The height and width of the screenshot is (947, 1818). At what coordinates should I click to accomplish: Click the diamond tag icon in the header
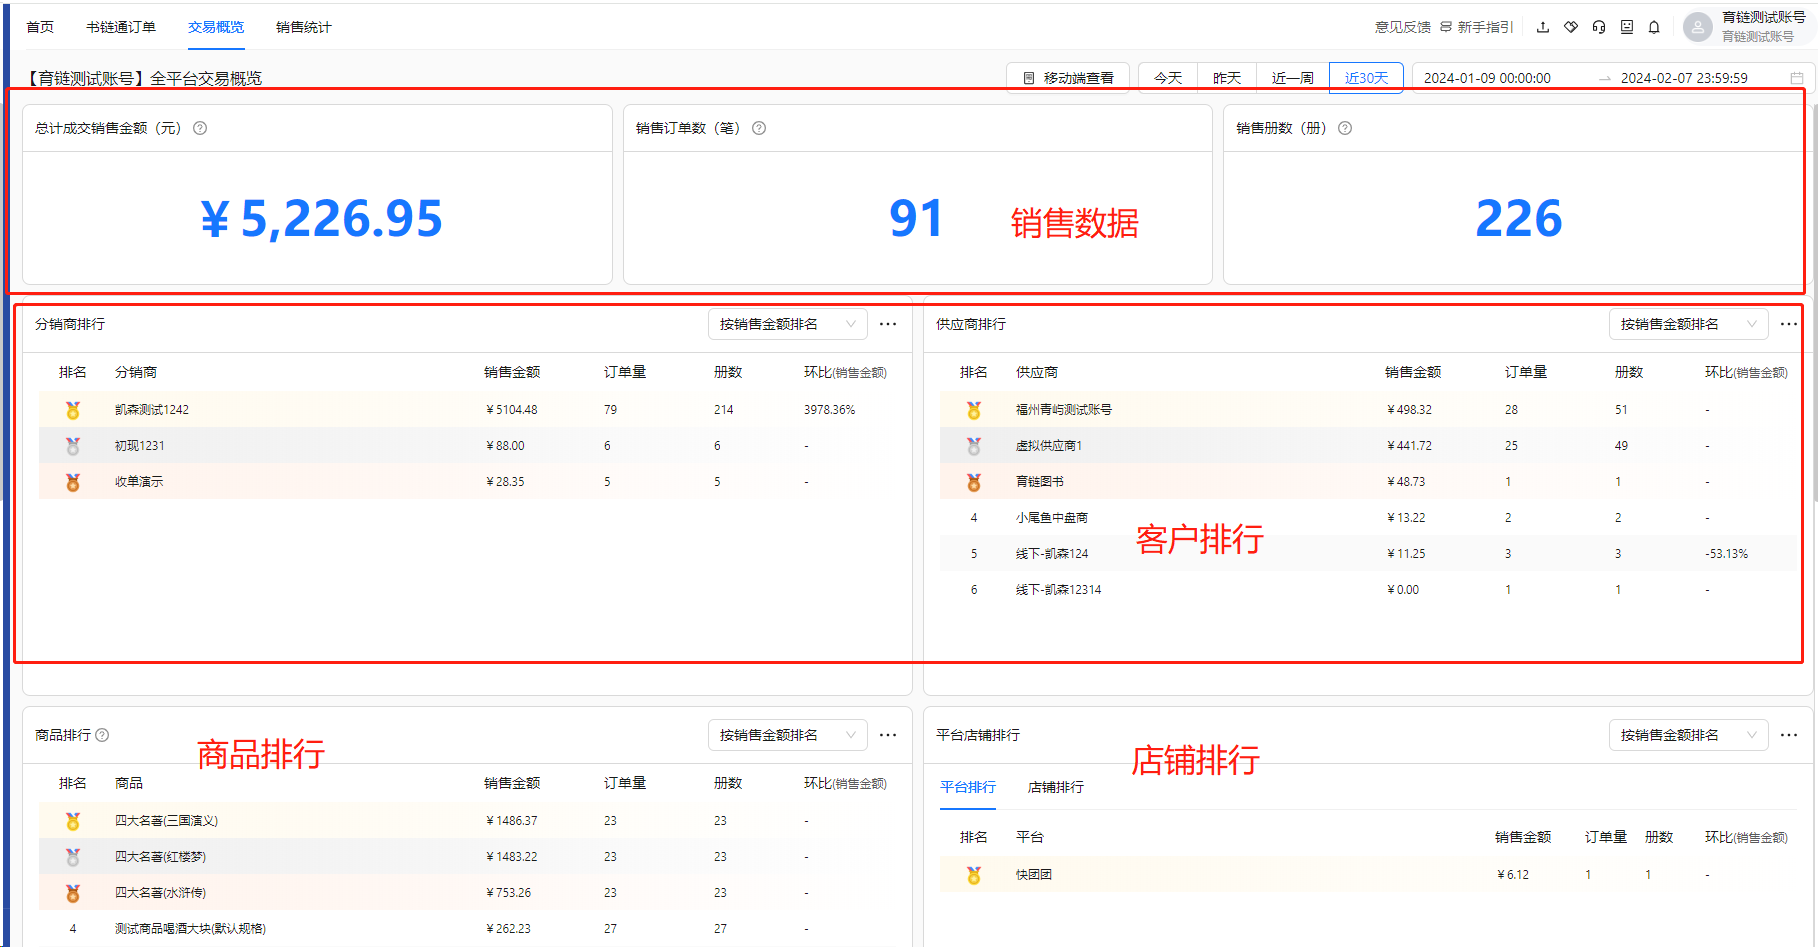(x=1571, y=27)
